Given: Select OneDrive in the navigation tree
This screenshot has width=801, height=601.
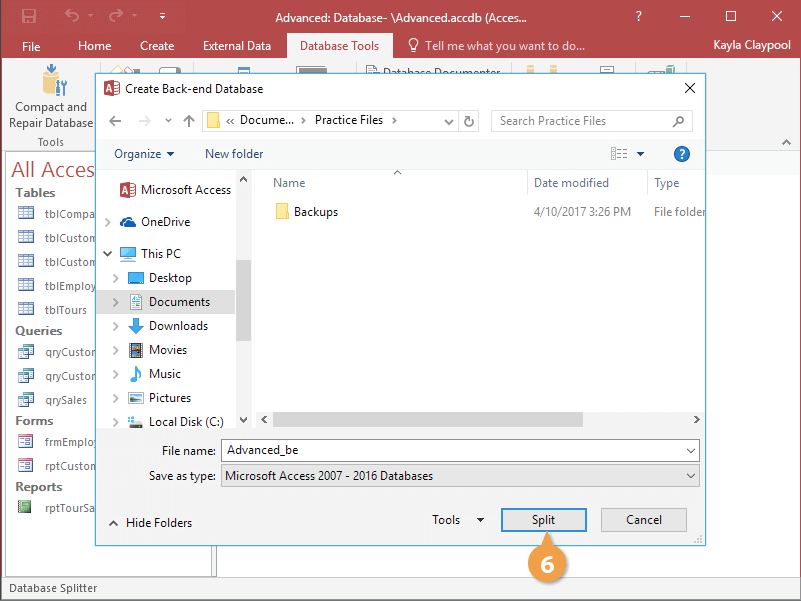Looking at the screenshot, I should click(155, 222).
